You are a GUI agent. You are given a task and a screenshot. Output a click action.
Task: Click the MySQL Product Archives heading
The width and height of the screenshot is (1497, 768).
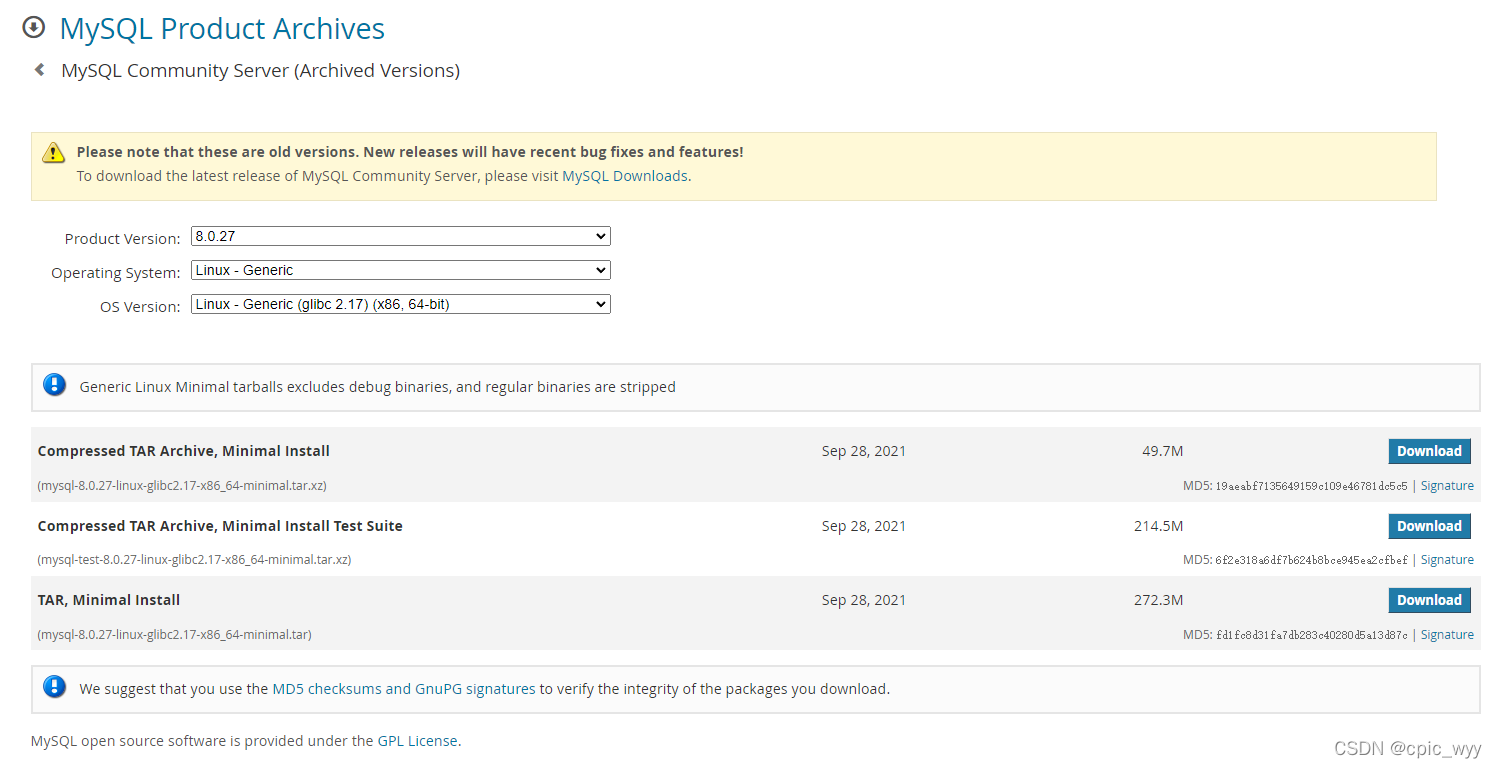click(x=222, y=28)
